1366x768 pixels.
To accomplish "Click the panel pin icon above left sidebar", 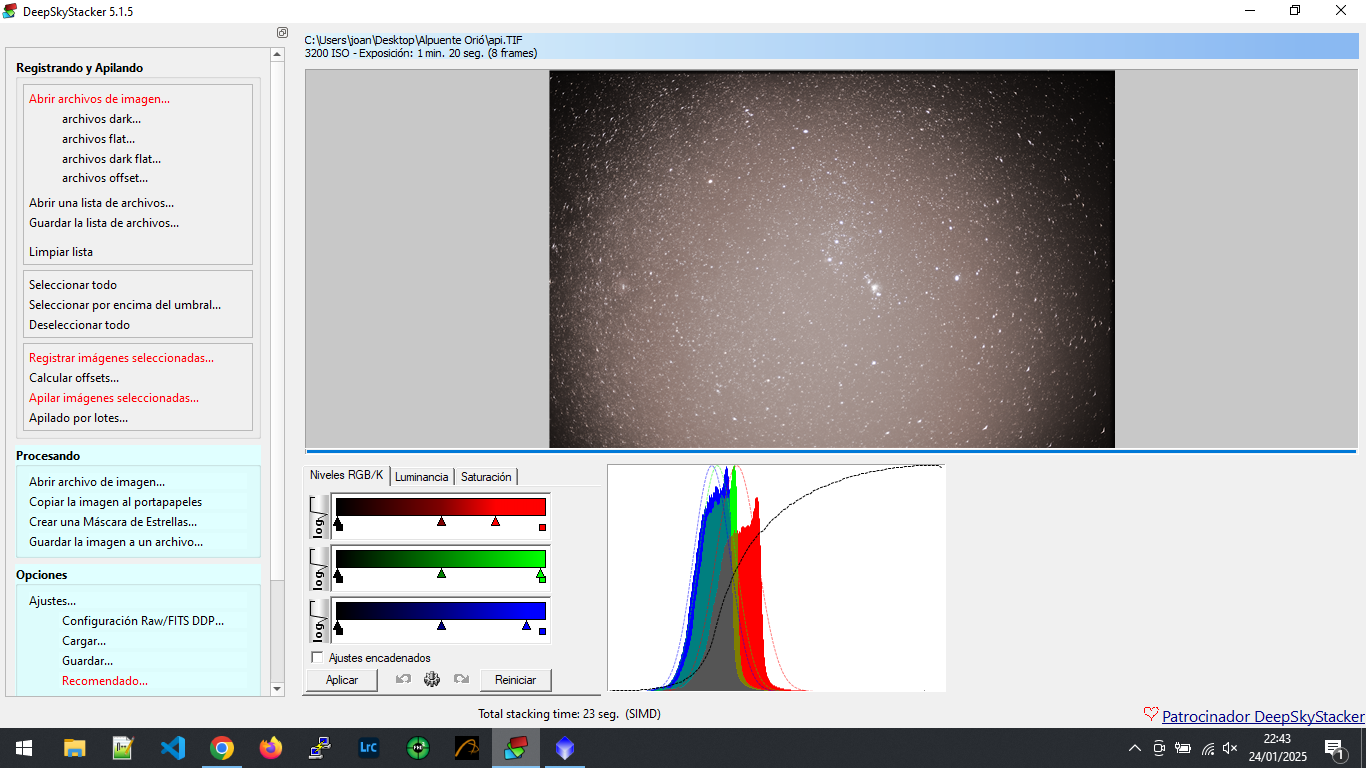I will click(x=283, y=33).
